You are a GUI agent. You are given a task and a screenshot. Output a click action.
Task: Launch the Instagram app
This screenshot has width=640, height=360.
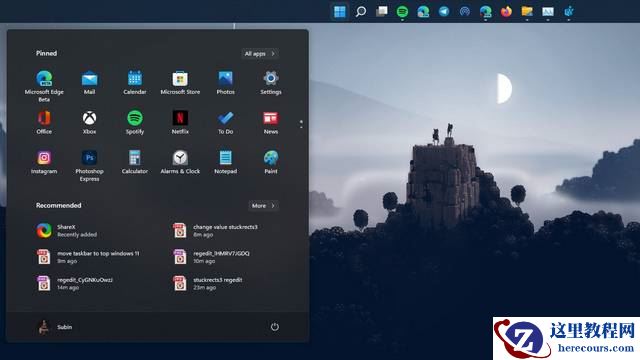click(44, 162)
